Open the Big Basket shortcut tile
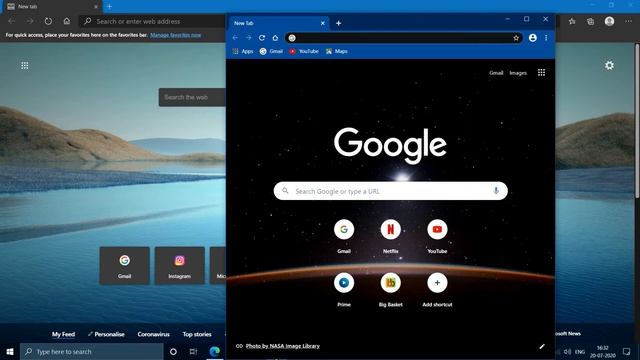The height and width of the screenshot is (360, 640). tap(391, 289)
